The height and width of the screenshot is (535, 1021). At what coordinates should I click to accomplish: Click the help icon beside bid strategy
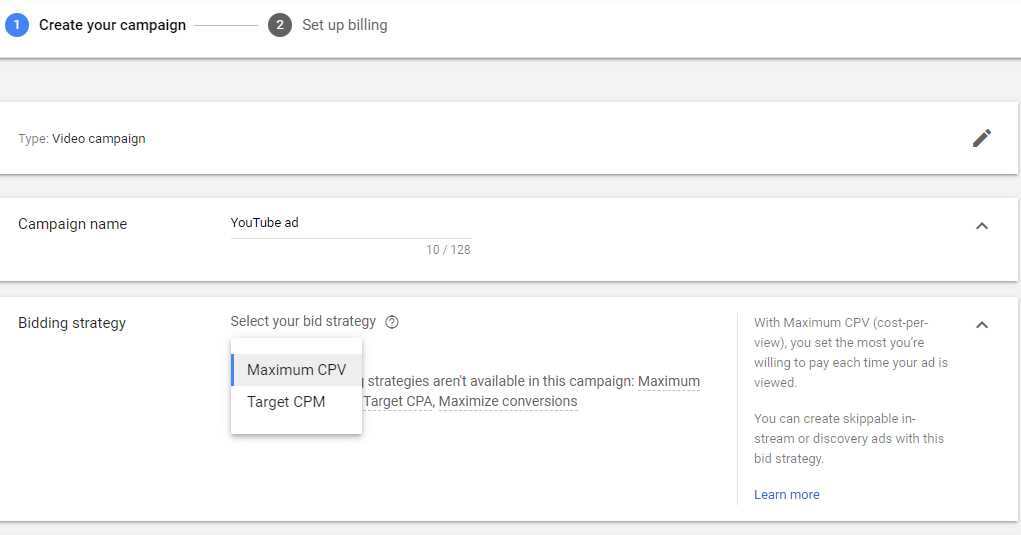[x=392, y=322]
